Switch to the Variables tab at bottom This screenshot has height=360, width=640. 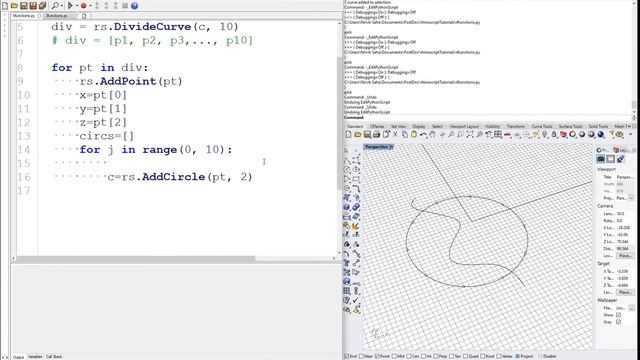pyautogui.click(x=35, y=357)
